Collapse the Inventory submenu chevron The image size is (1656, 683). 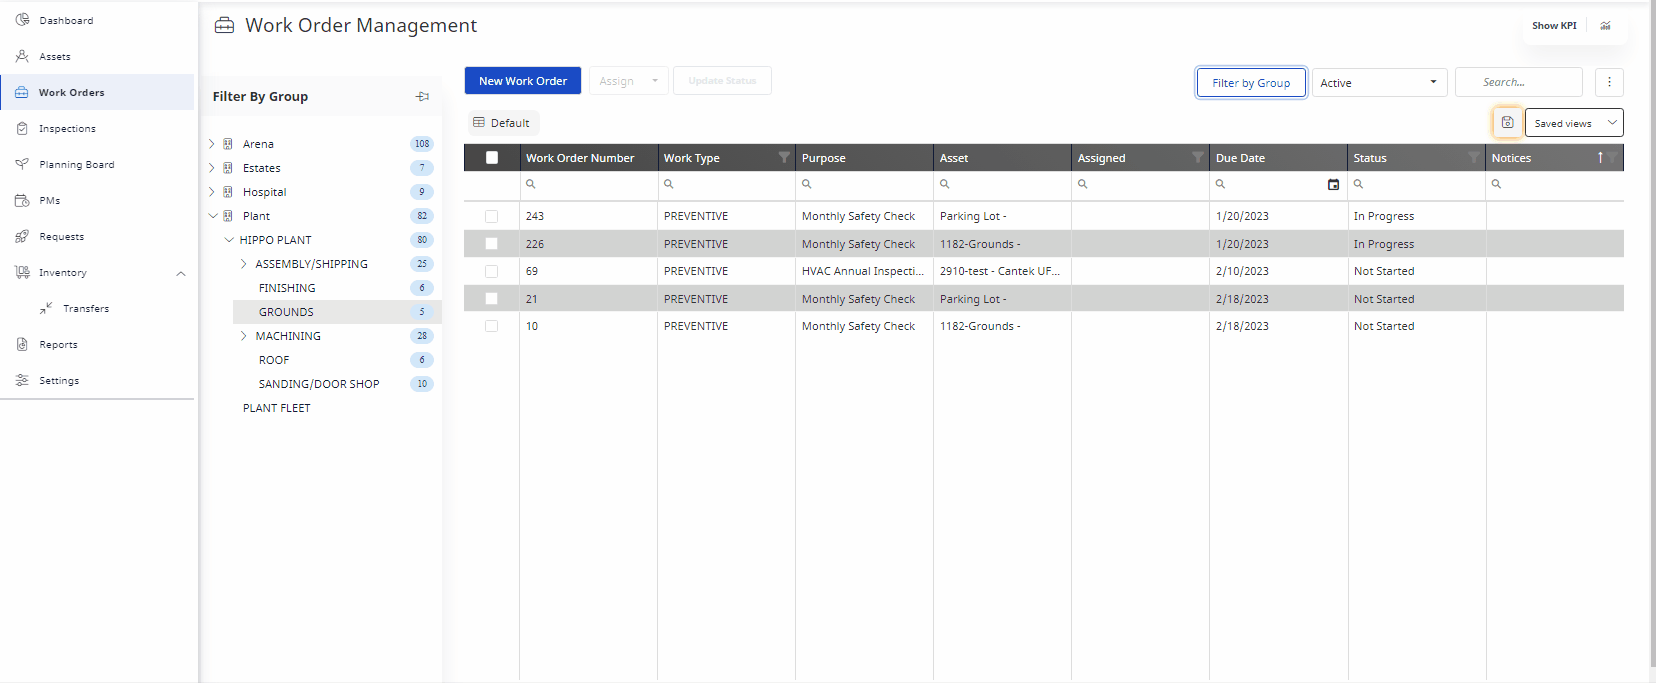pyautogui.click(x=181, y=273)
